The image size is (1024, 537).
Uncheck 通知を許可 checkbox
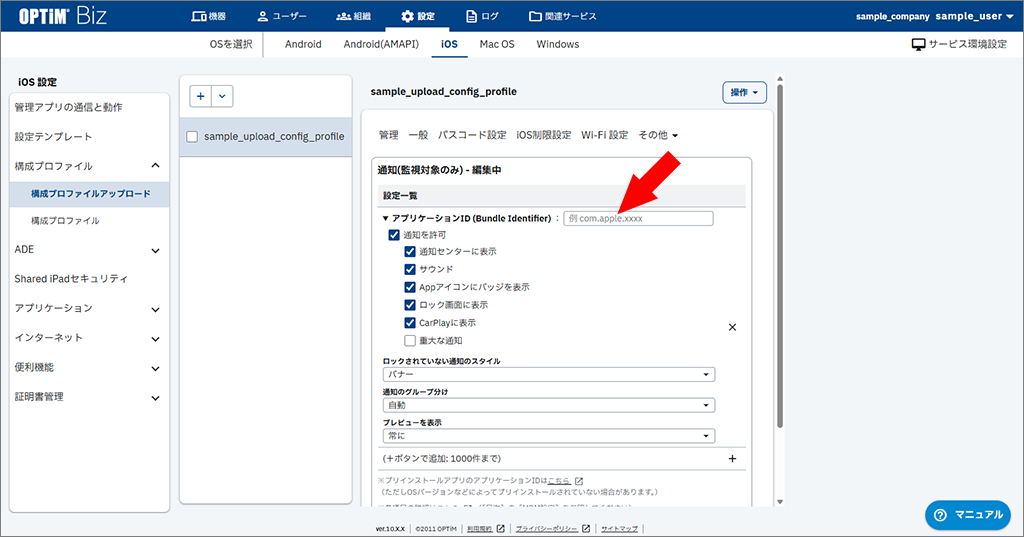click(x=394, y=235)
